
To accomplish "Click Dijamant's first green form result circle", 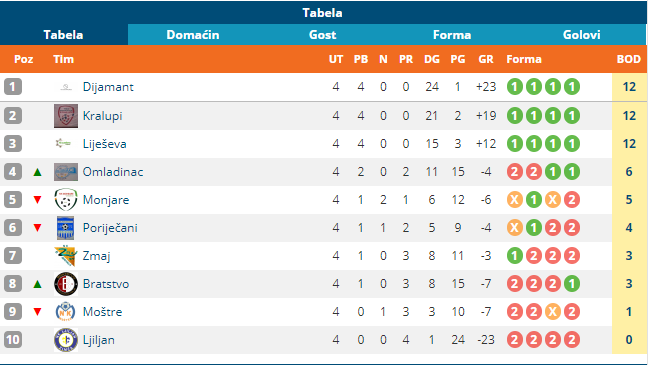I will pos(515,87).
